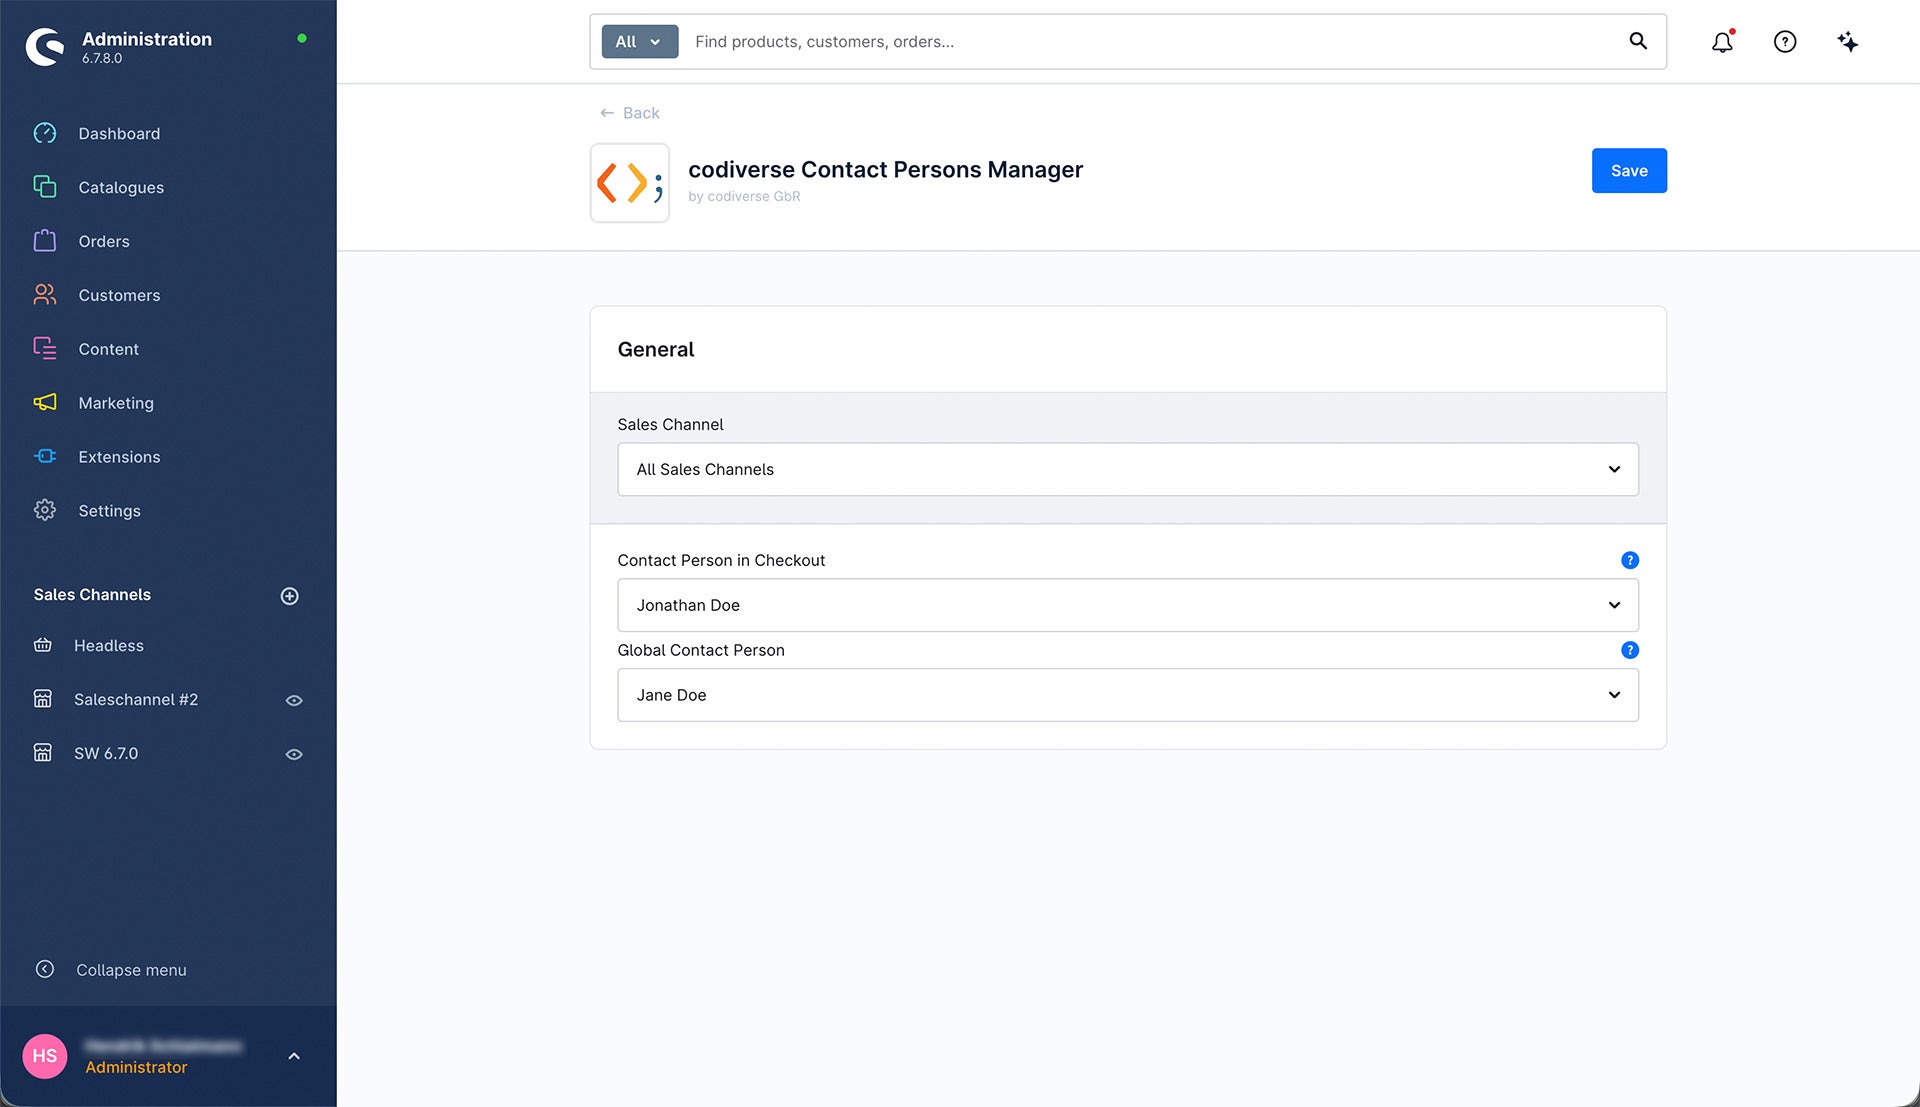Click the Extensions plug icon
Viewport: 1920px width, 1107px height.
click(45, 457)
